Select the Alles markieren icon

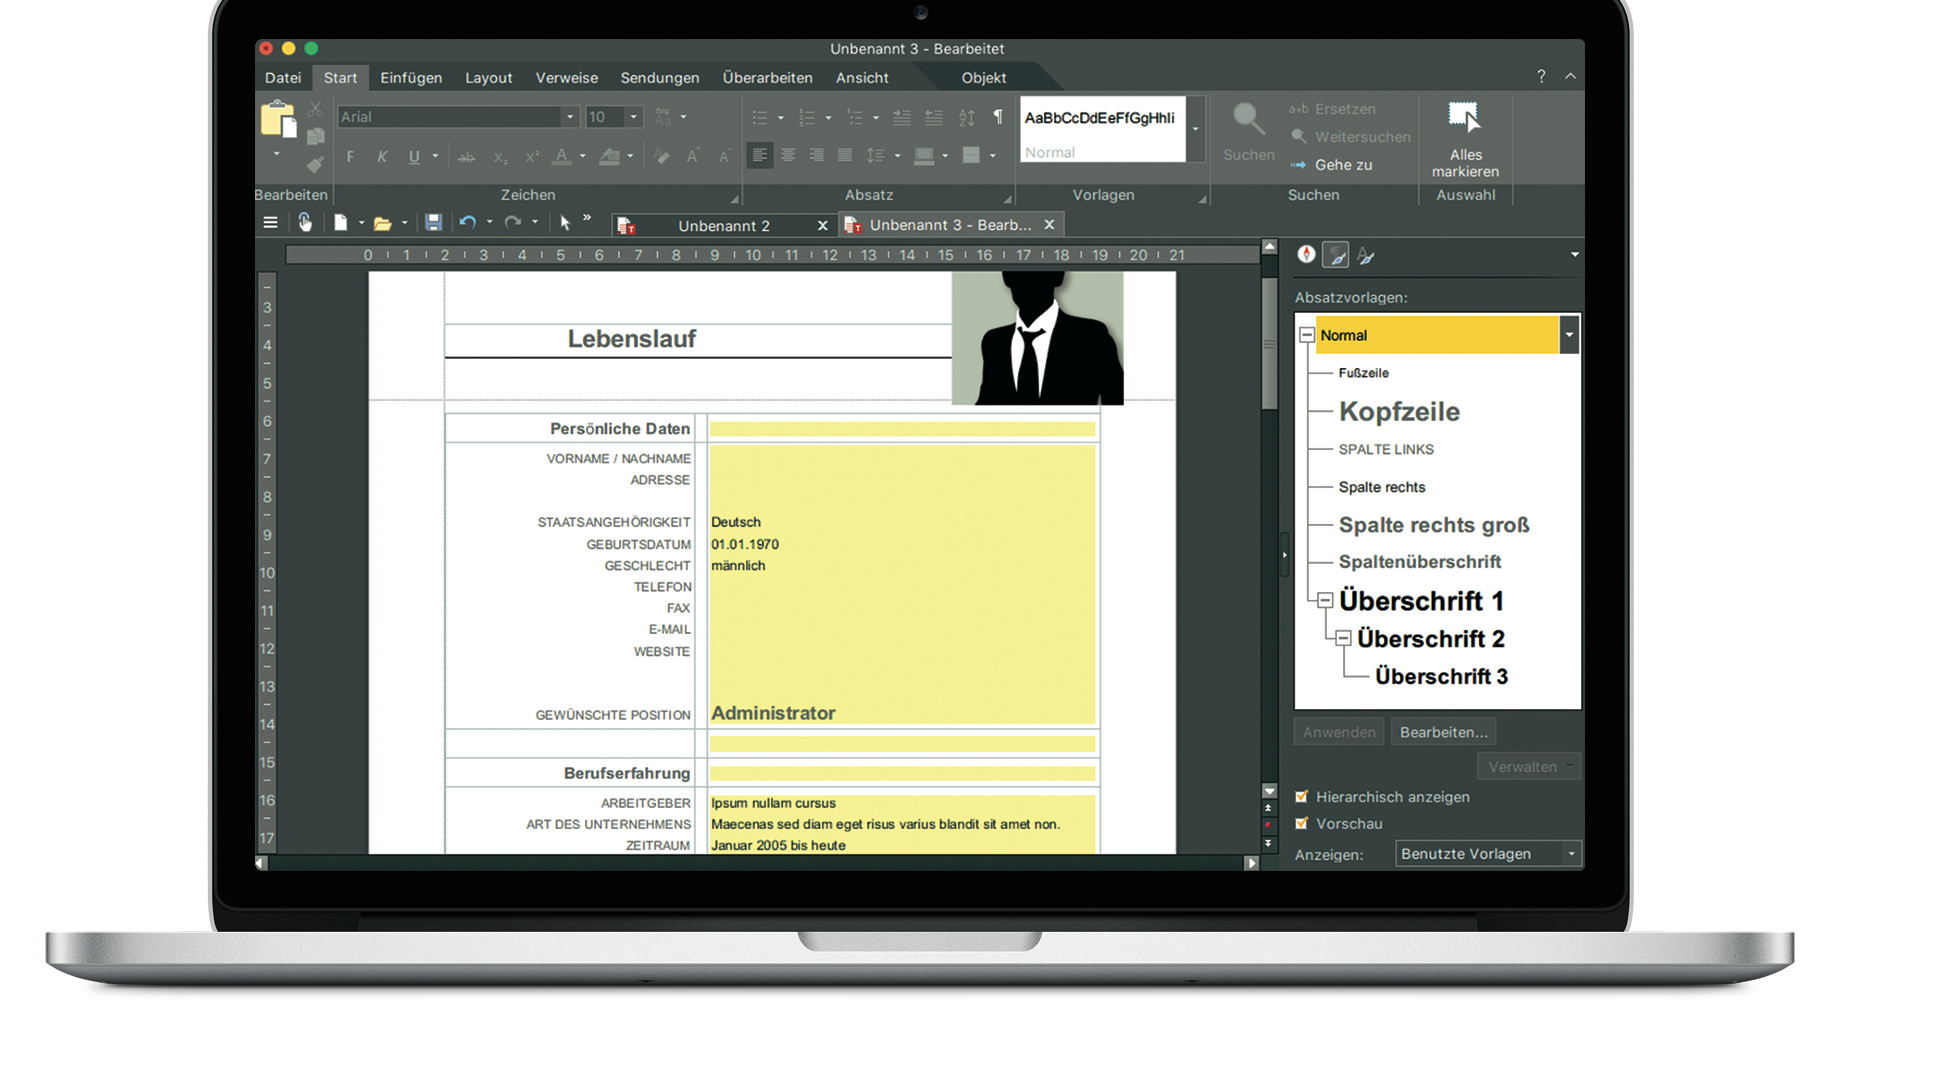[x=1464, y=120]
